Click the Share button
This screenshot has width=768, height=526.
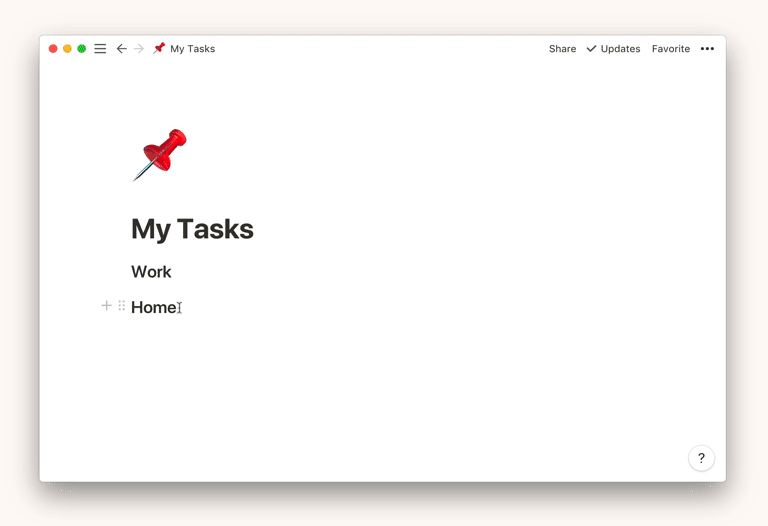562,49
